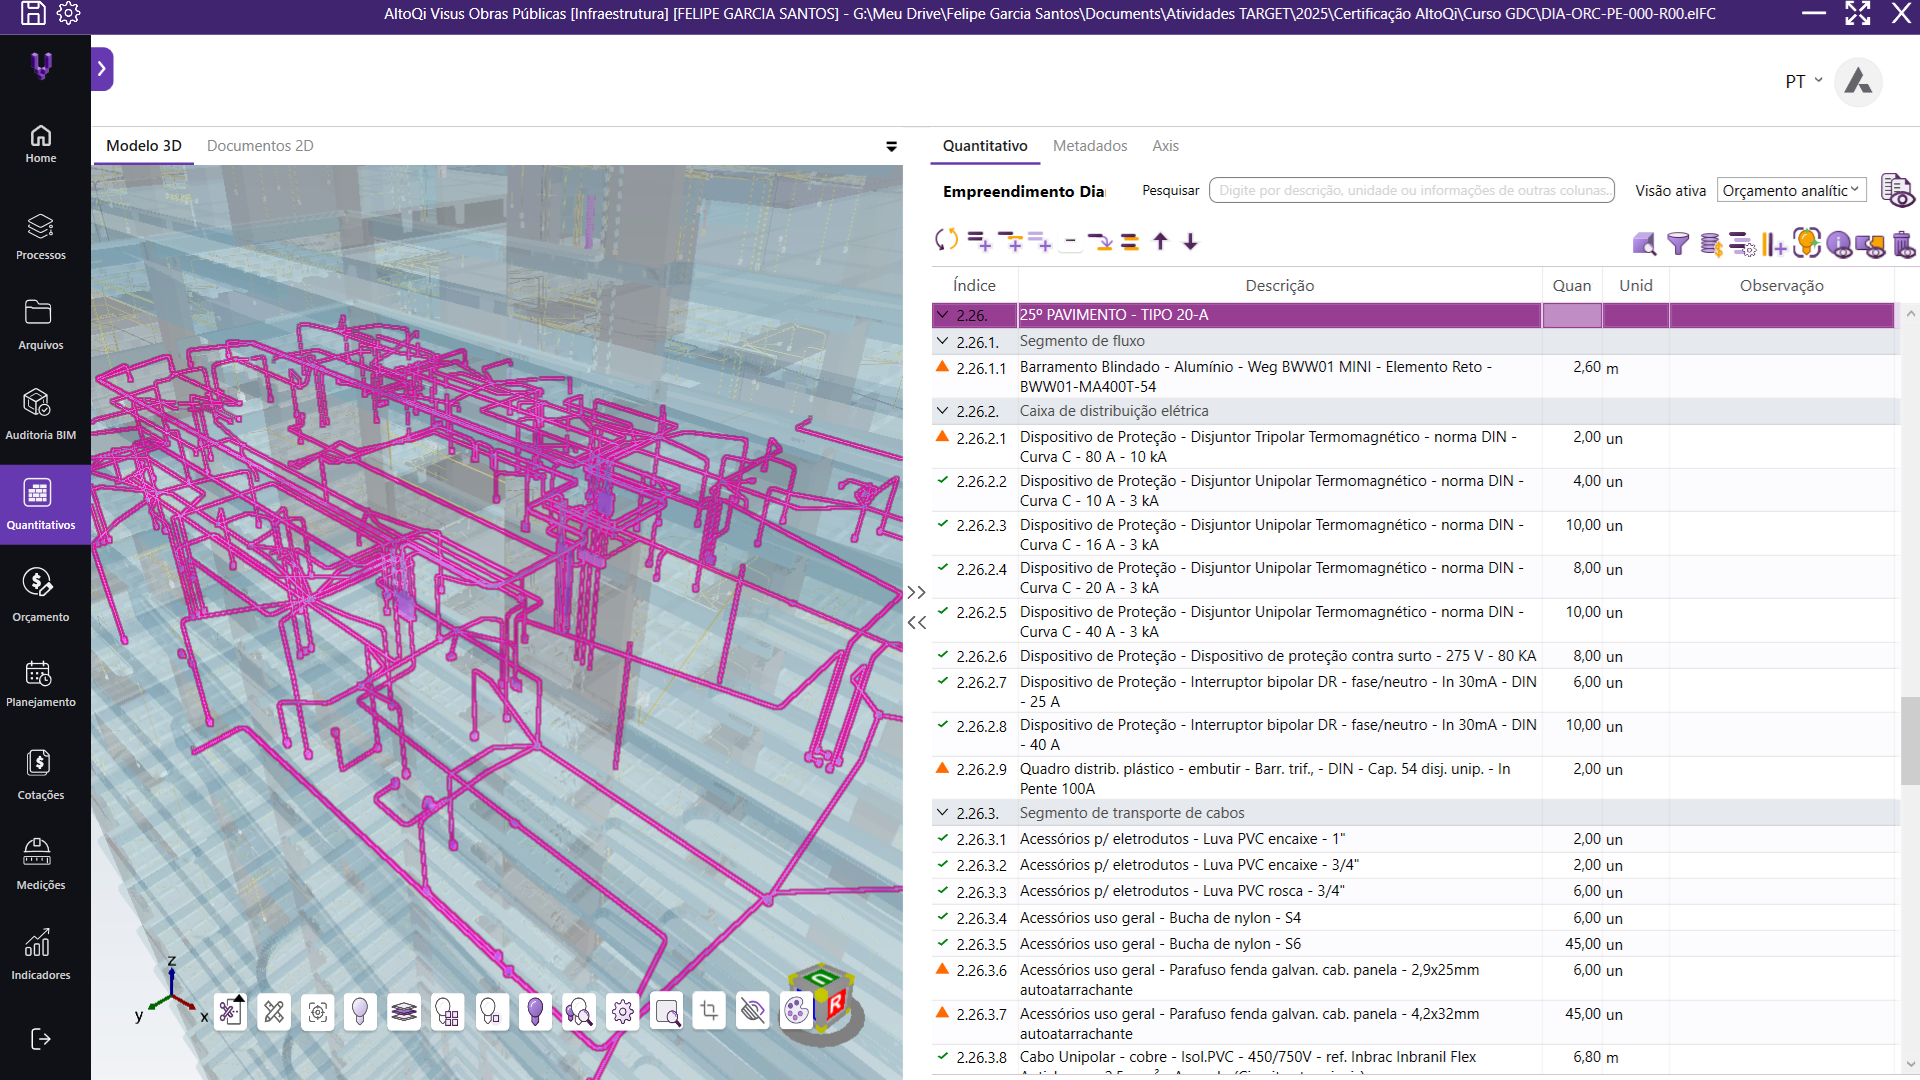
Task: Click the collapse-left double chevron splitter
Action: point(916,622)
